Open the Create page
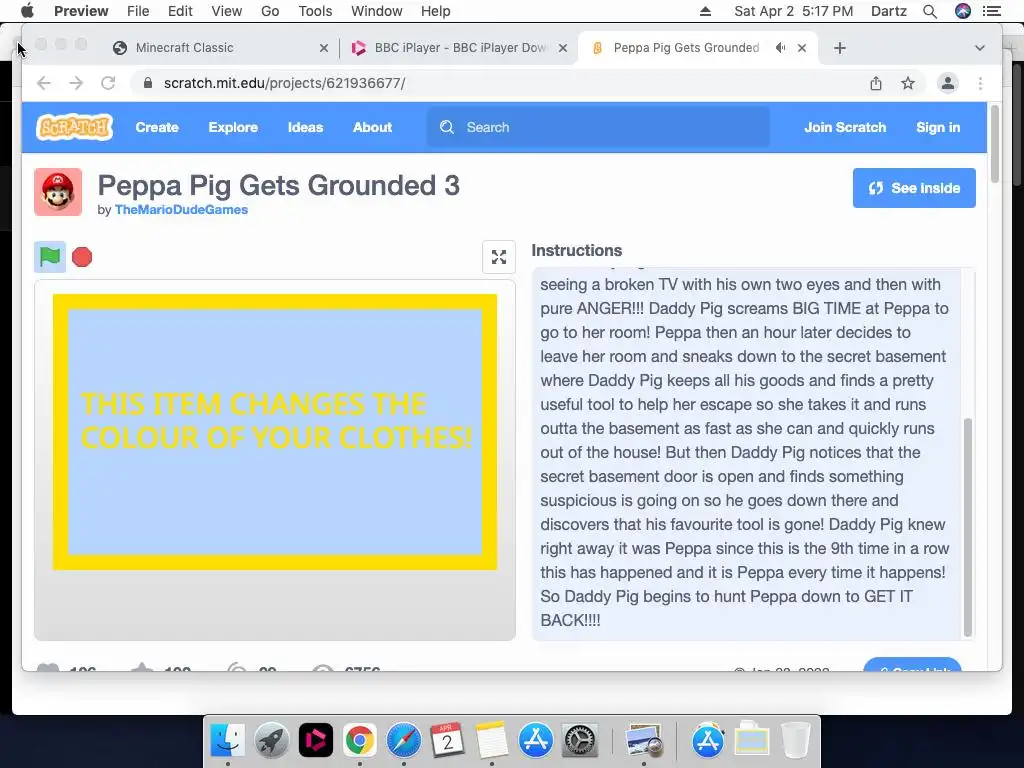 (157, 127)
